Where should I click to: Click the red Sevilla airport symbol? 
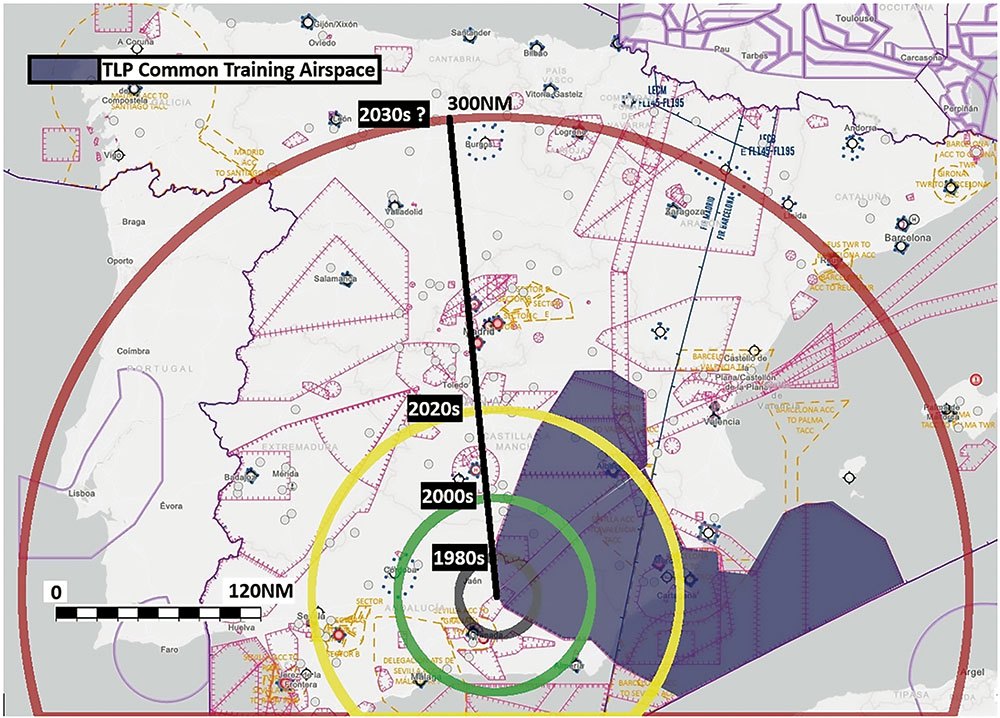pos(339,634)
